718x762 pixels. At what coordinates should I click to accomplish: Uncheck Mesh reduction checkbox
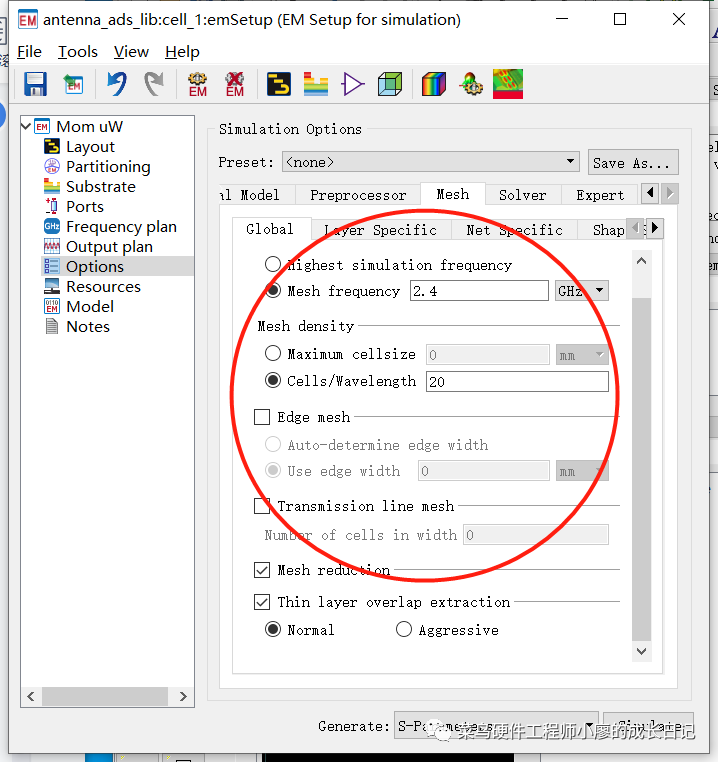point(262,570)
